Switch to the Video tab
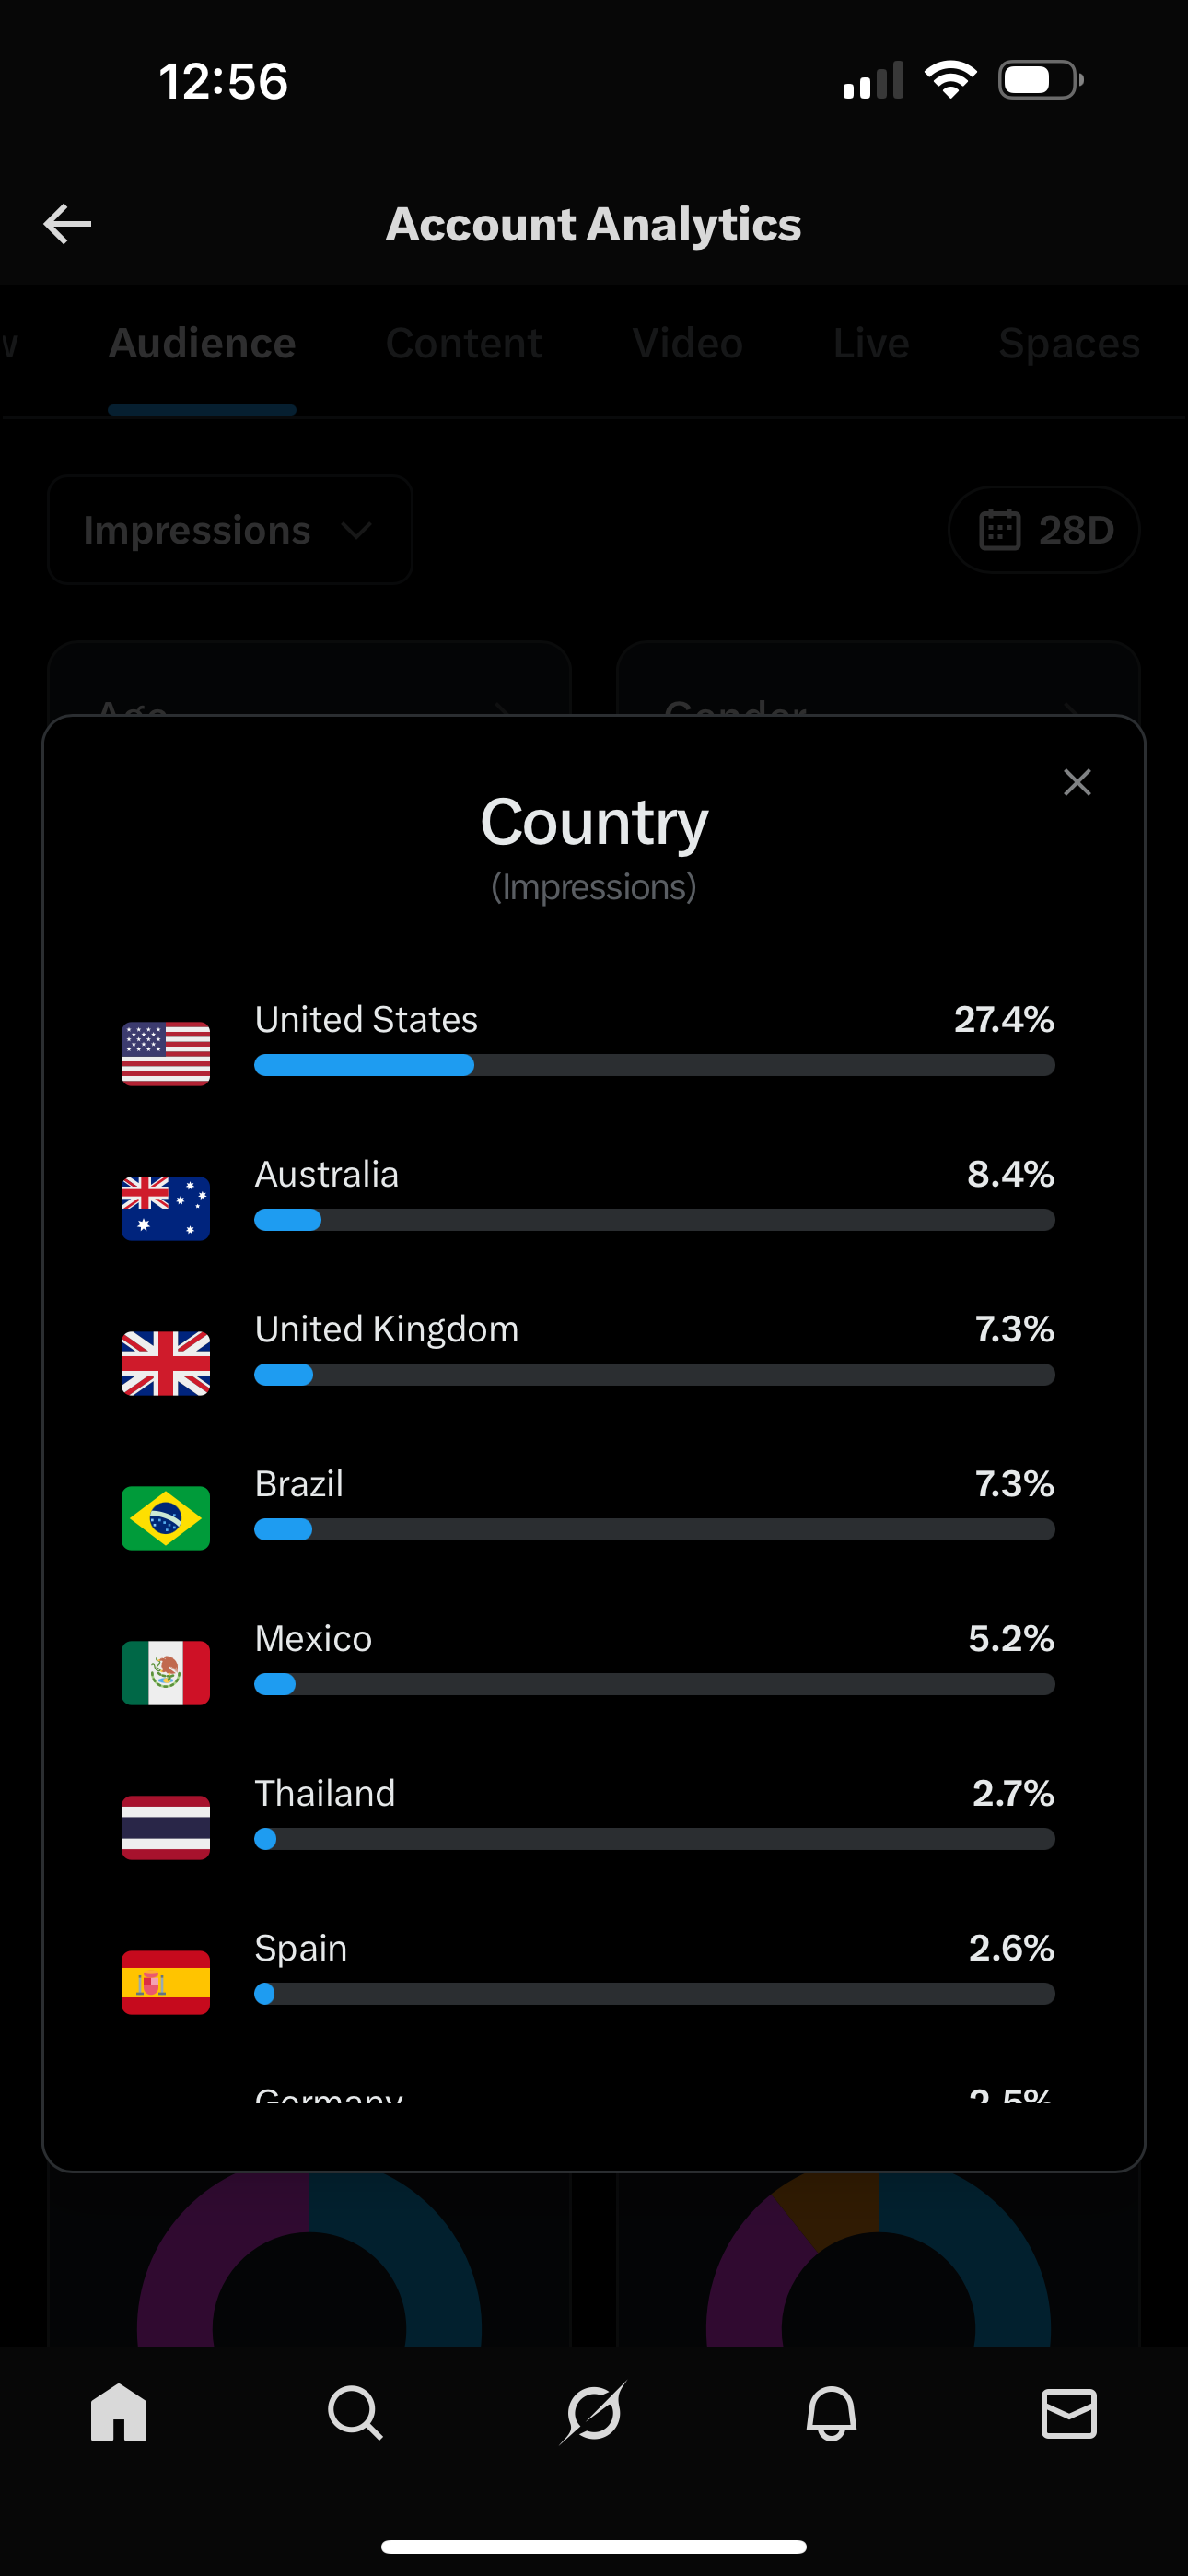Image resolution: width=1188 pixels, height=2576 pixels. coord(687,344)
